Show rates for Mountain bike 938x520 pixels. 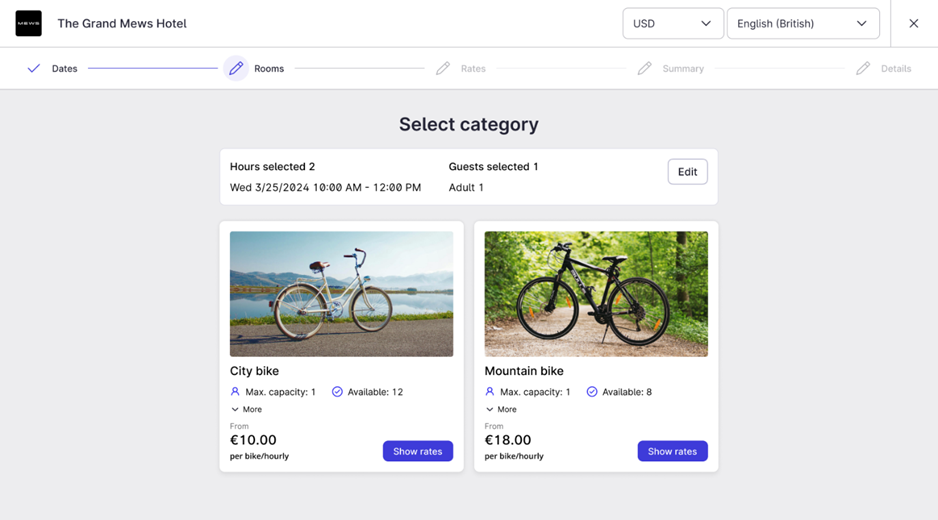tap(672, 451)
